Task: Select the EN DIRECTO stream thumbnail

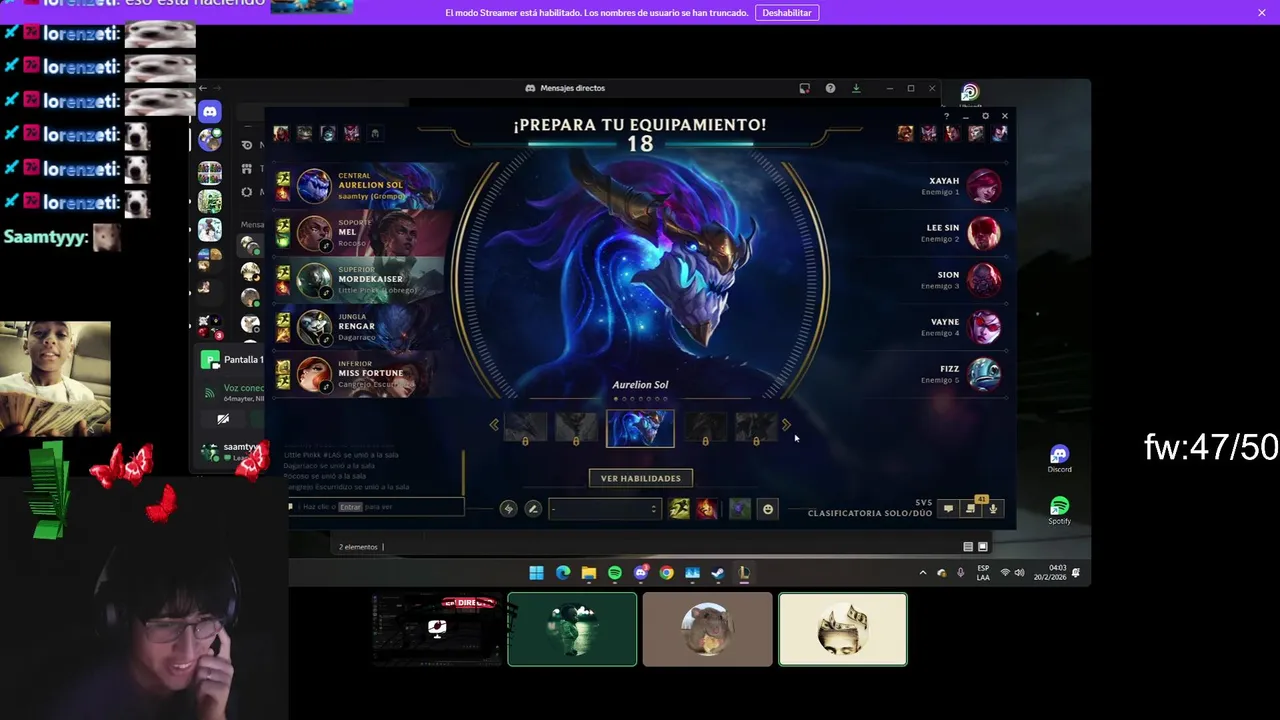Action: pos(436,629)
